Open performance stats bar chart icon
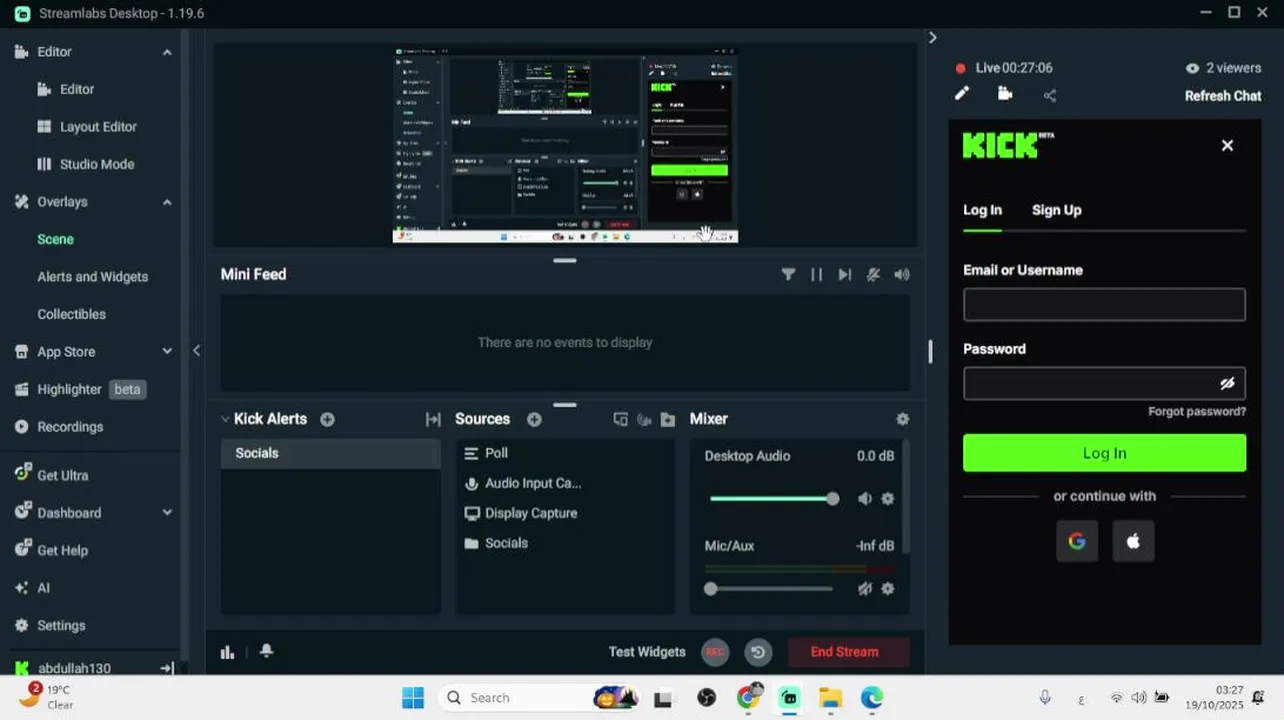This screenshot has height=720, width=1284. pyautogui.click(x=227, y=652)
